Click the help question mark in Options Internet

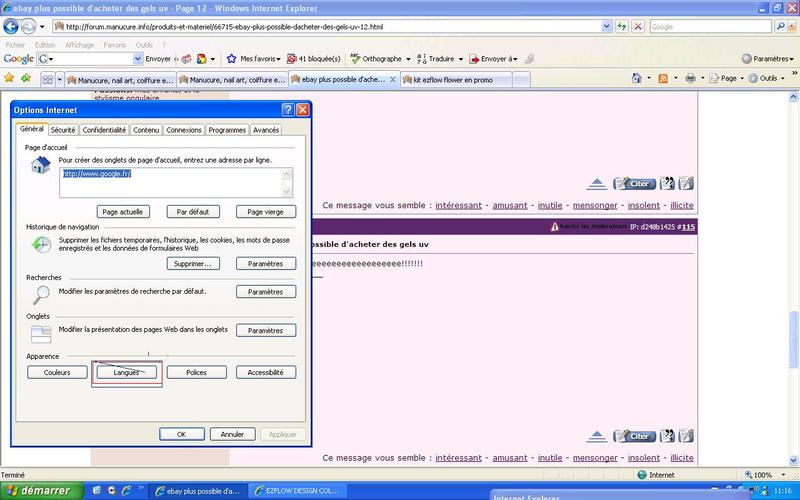coord(287,109)
